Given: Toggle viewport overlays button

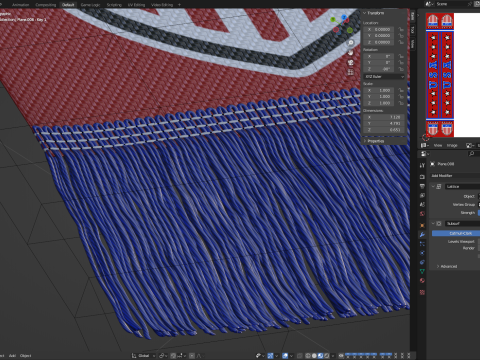Looking at the screenshot, I should pos(285,356).
